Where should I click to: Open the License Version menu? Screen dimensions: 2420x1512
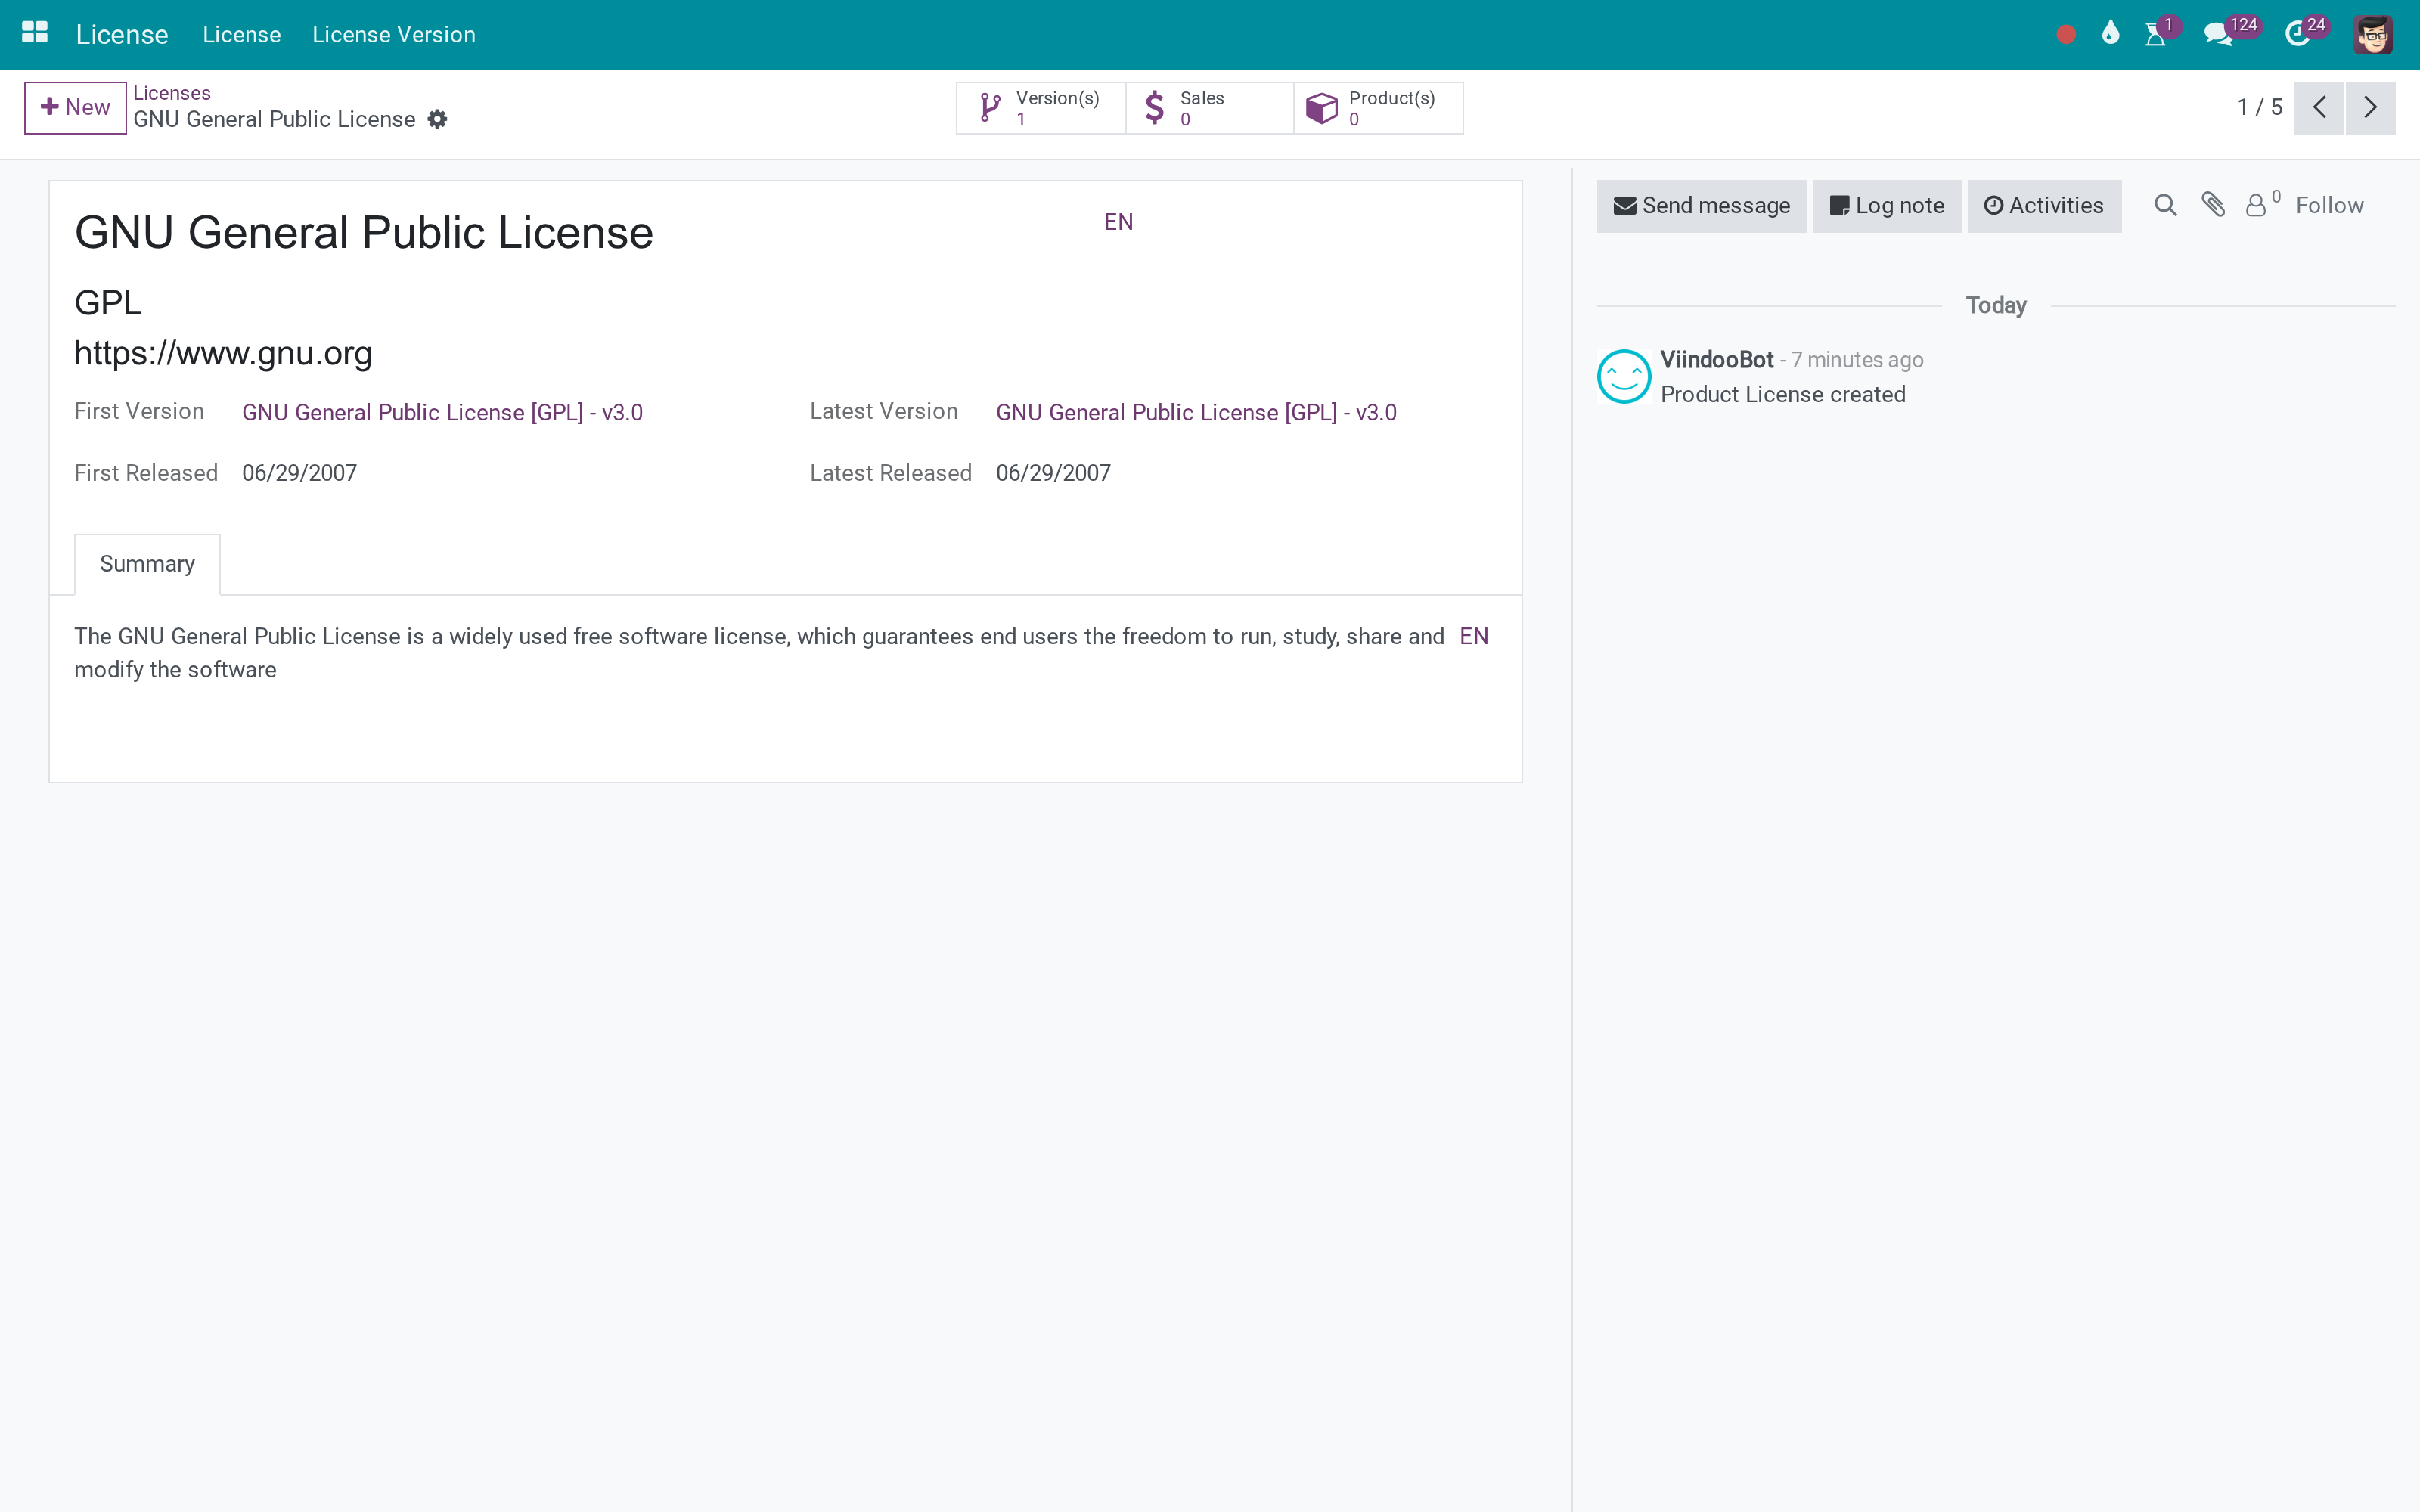[393, 34]
